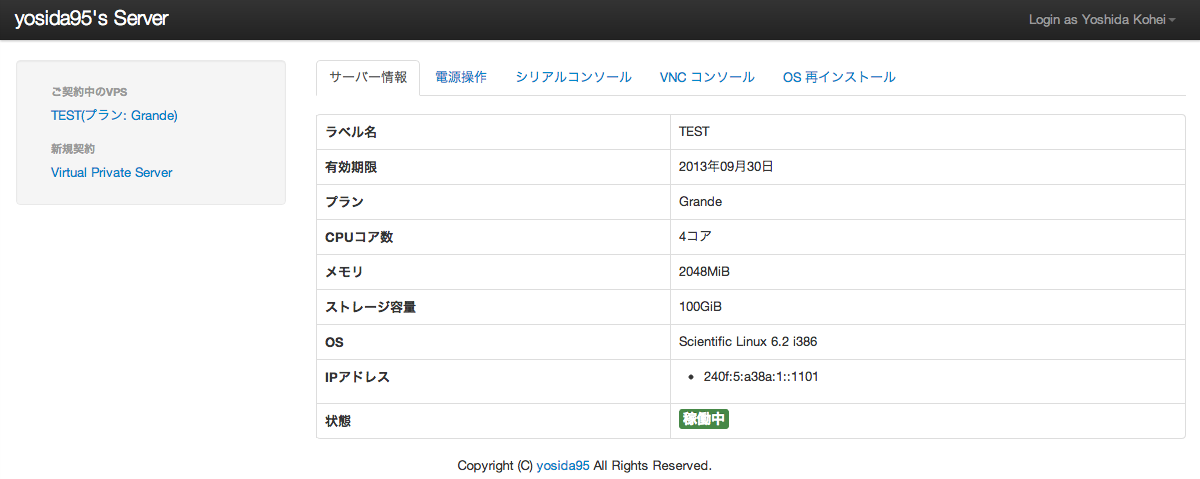This screenshot has width=1200, height=479.
Task: Select the サーバー情報 tab
Action: click(368, 77)
